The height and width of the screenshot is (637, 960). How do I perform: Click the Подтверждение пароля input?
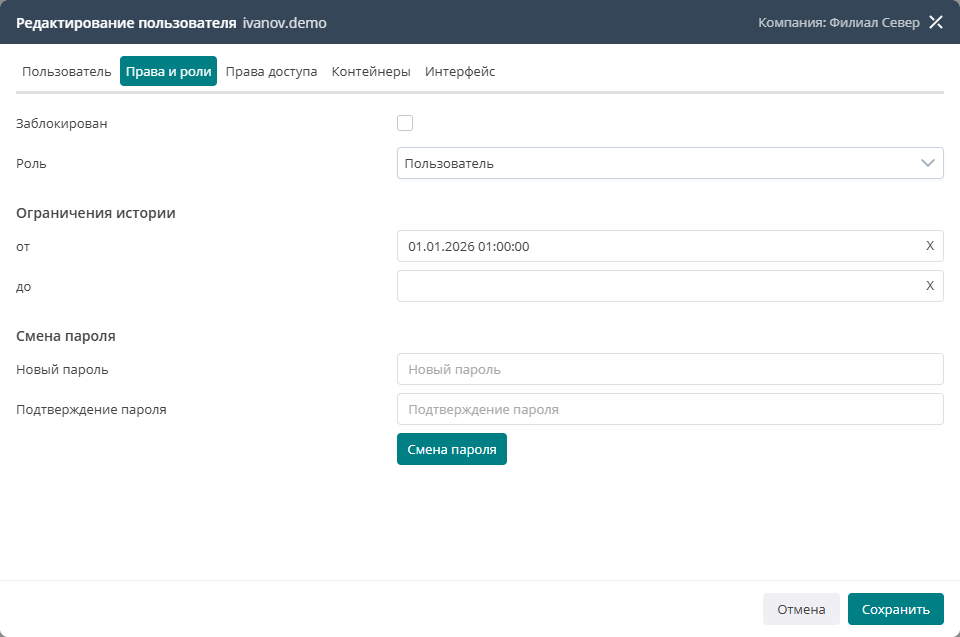[x=670, y=409]
